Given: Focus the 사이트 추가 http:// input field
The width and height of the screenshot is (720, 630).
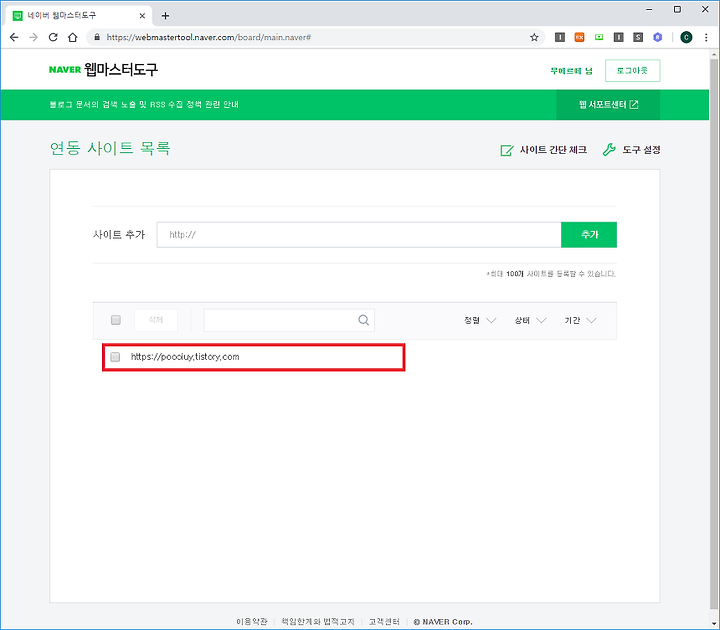Looking at the screenshot, I should (x=359, y=235).
